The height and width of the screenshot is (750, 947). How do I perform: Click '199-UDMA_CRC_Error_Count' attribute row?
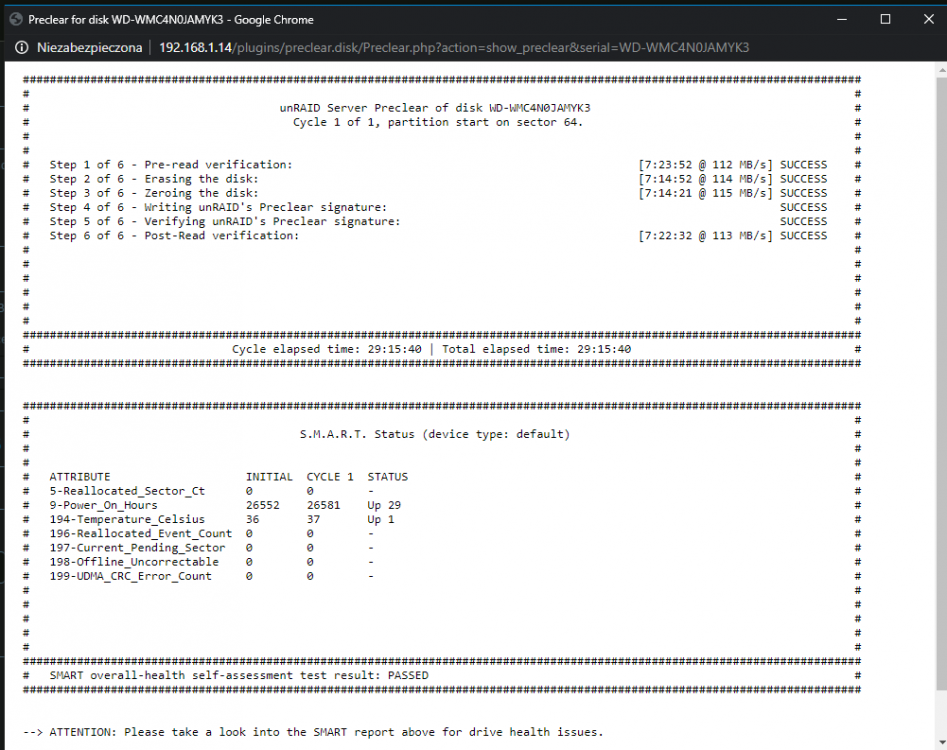(130, 576)
